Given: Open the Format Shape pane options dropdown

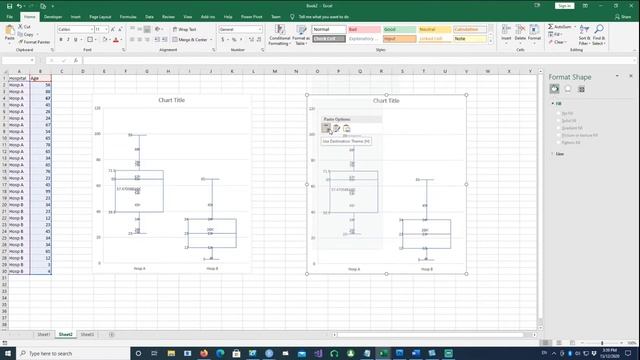Looking at the screenshot, I should pos(617,76).
